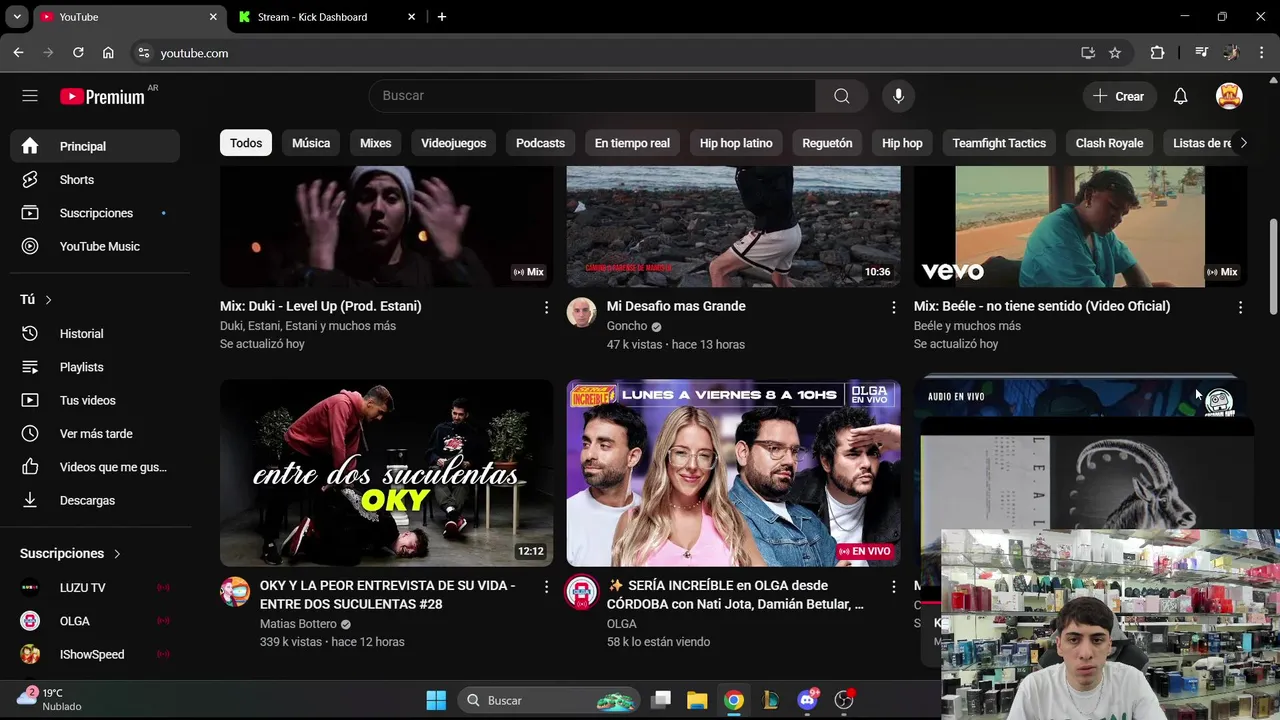Open Descargas in the sidebar

(x=95, y=500)
